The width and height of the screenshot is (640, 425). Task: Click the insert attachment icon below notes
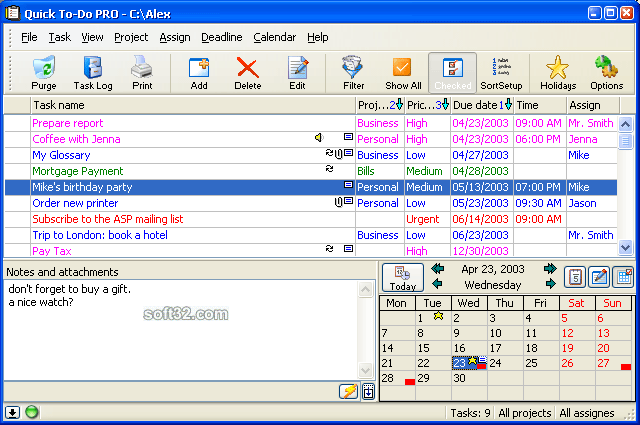tap(368, 392)
